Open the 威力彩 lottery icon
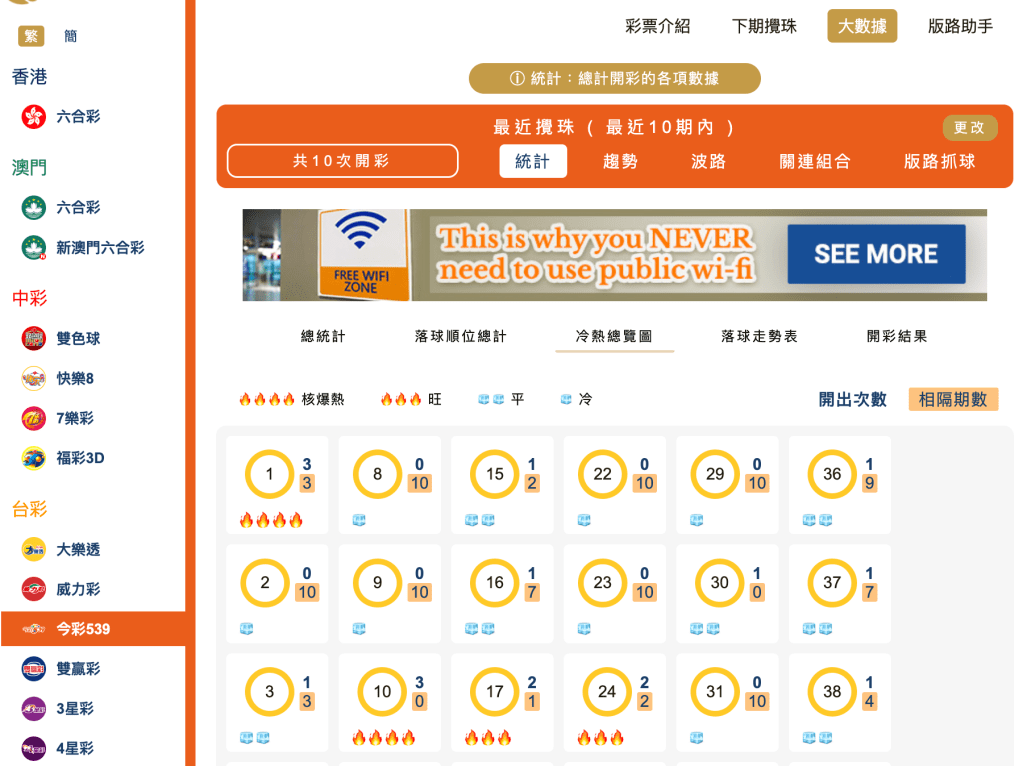 [x=31, y=589]
